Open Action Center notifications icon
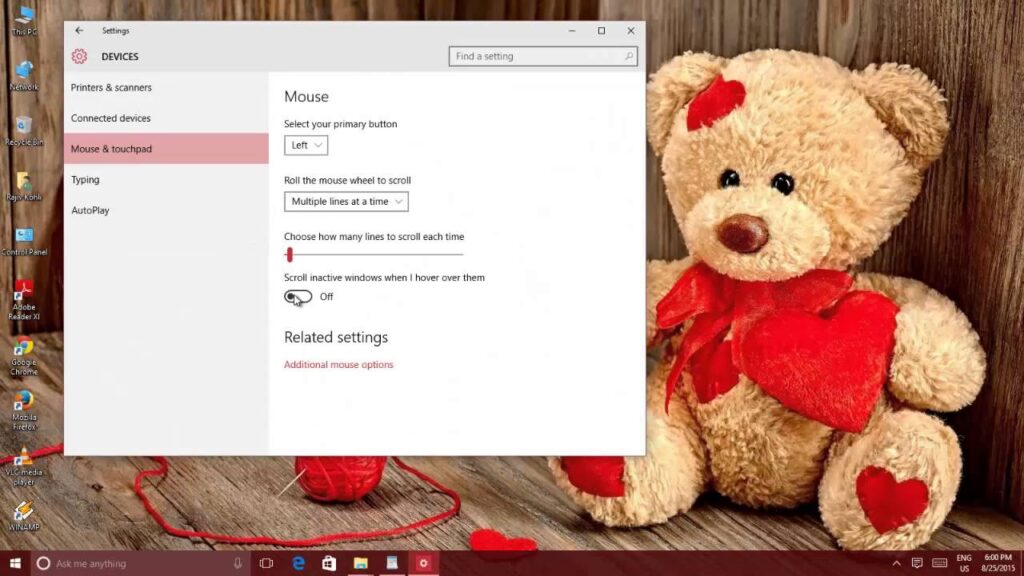The image size is (1024, 576). pyautogui.click(x=917, y=563)
